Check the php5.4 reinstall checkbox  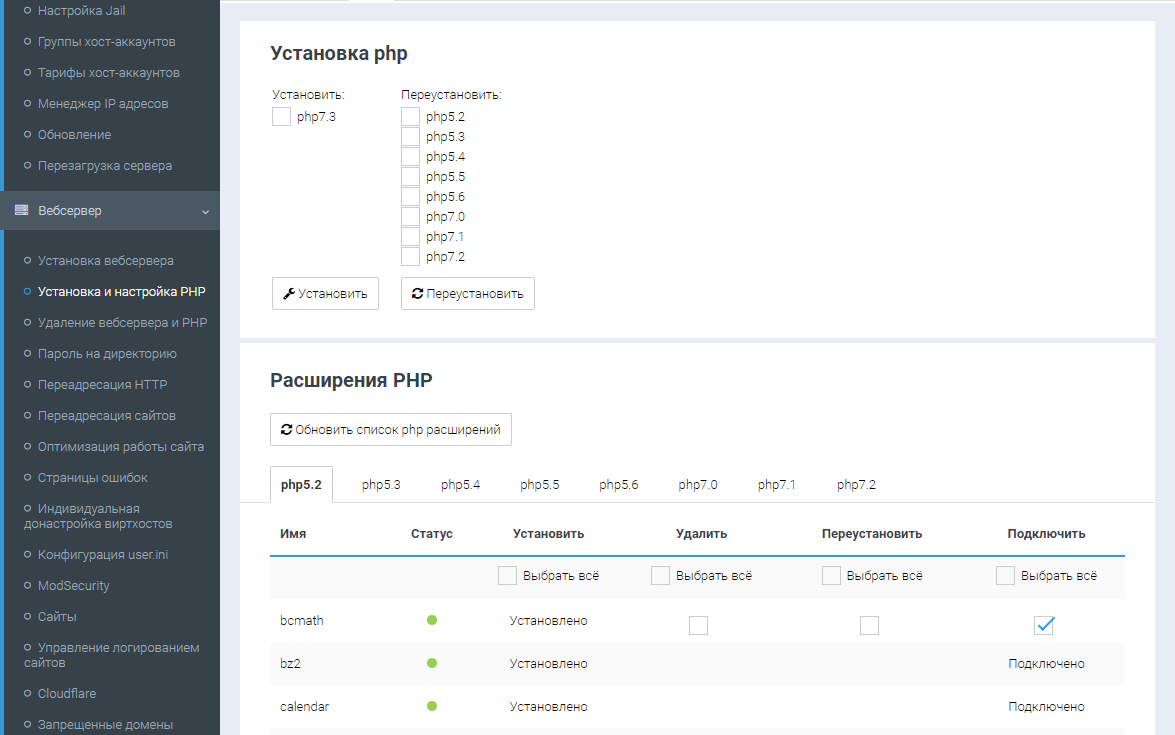(410, 156)
